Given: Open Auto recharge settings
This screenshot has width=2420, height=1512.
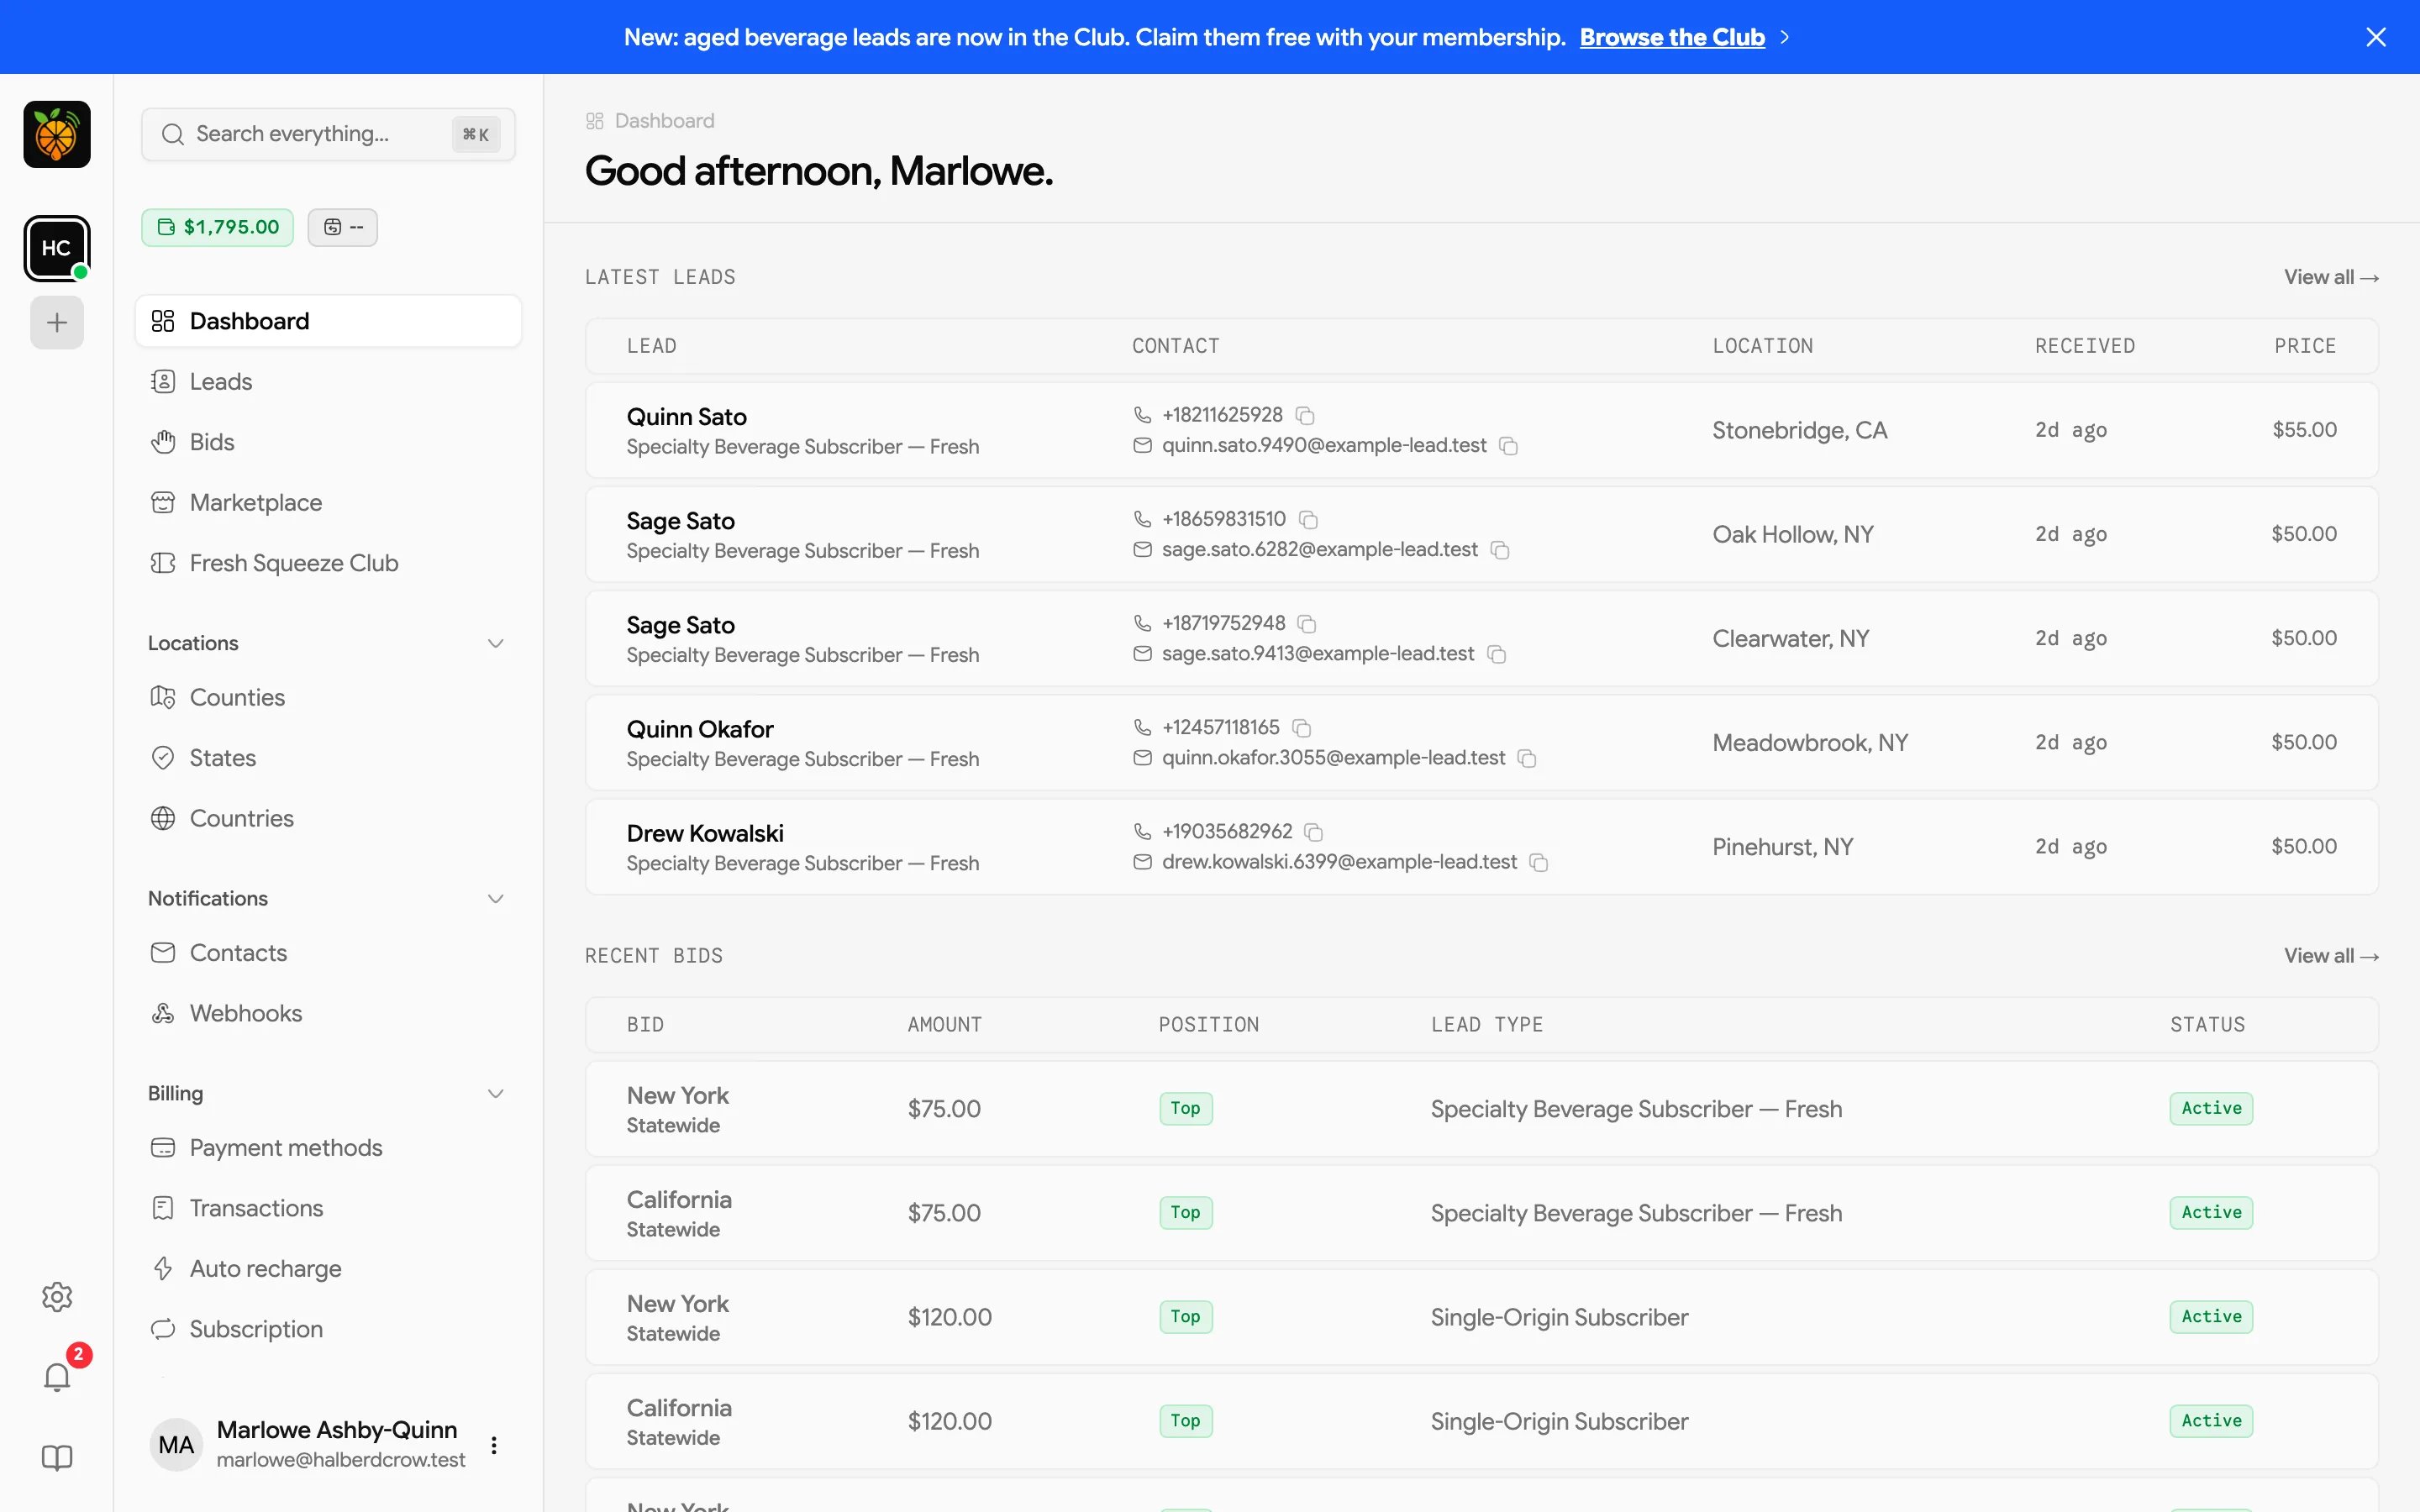Looking at the screenshot, I should coord(328,1268).
